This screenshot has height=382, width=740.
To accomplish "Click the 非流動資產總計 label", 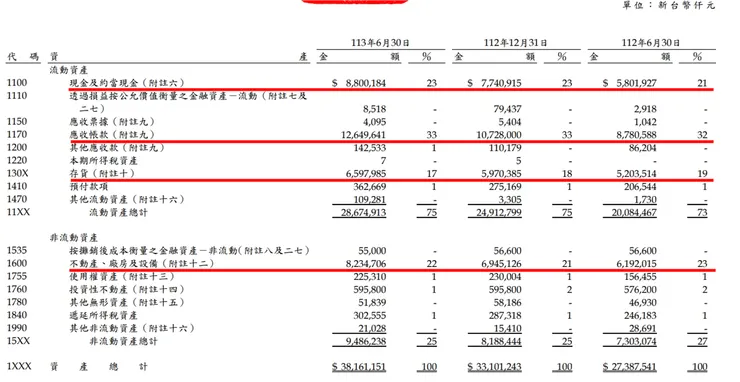I will [124, 341].
